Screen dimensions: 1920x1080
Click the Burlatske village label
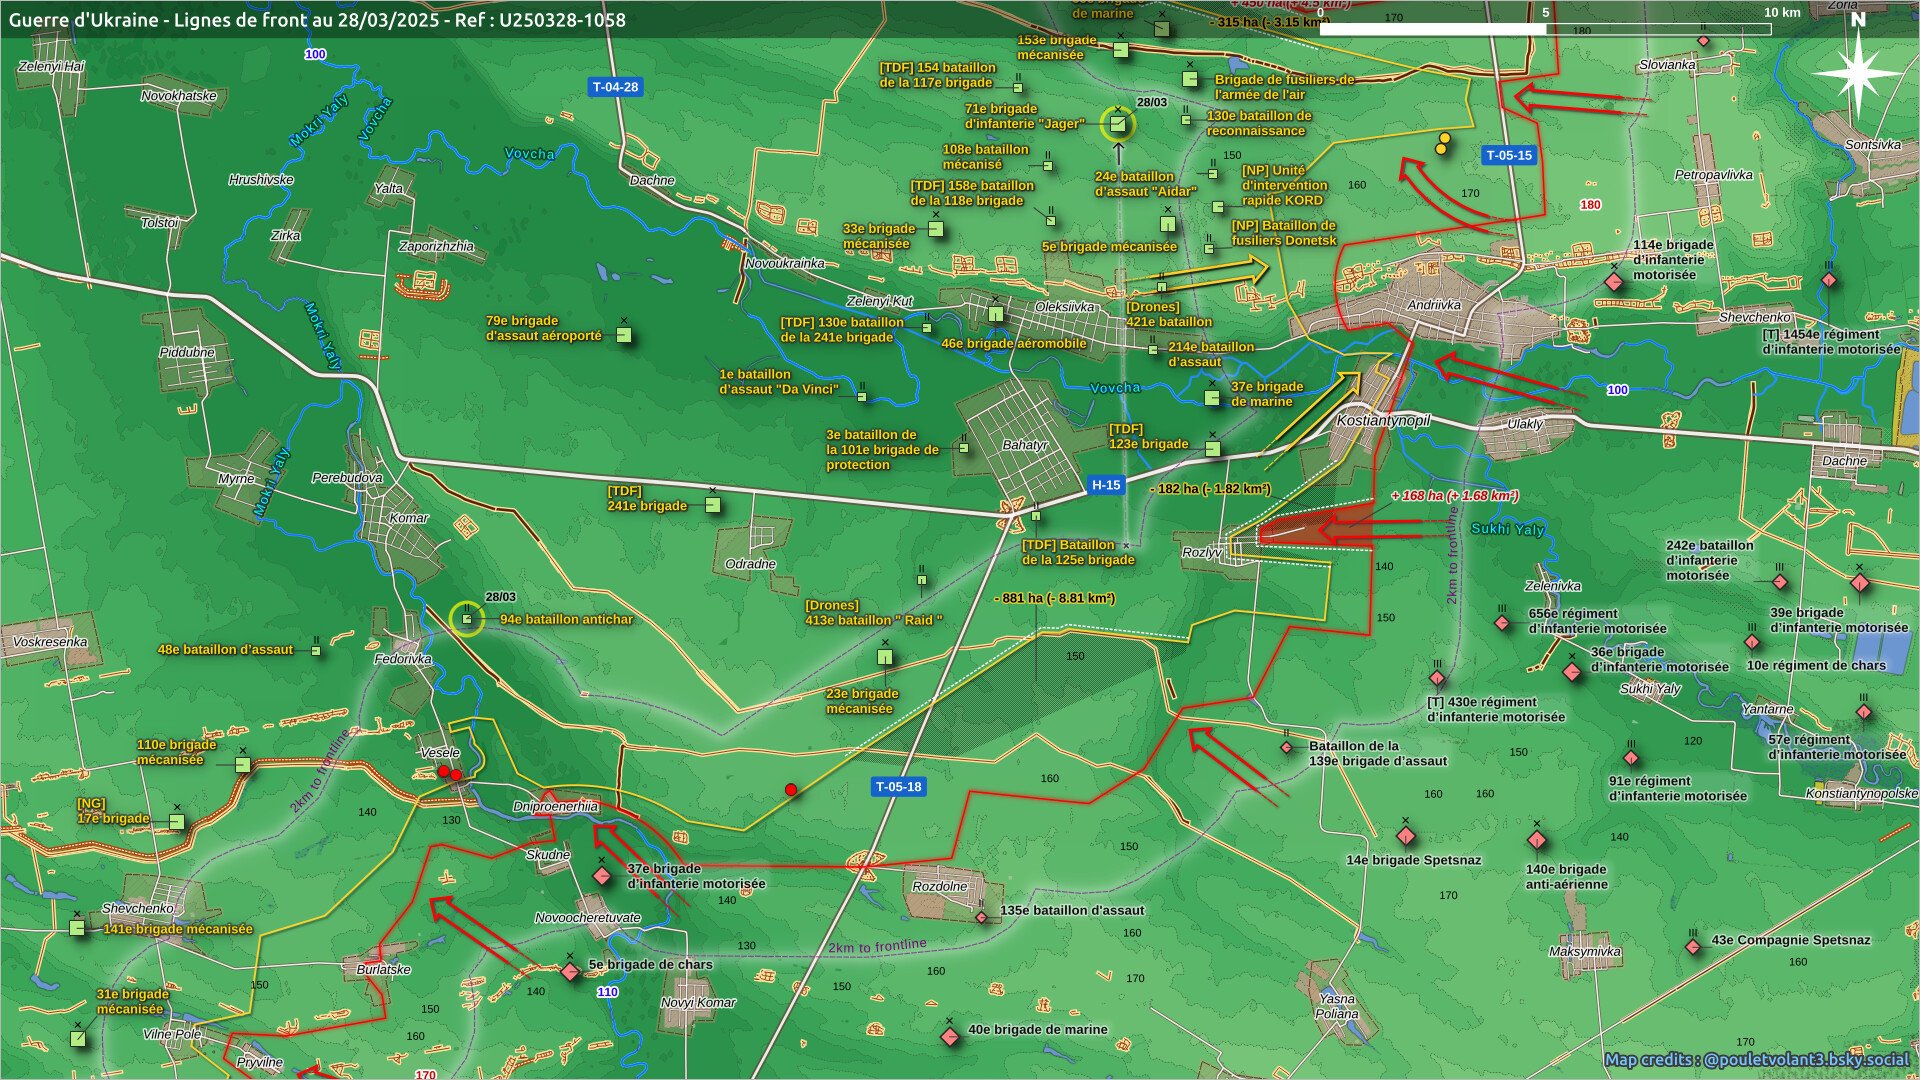click(384, 969)
